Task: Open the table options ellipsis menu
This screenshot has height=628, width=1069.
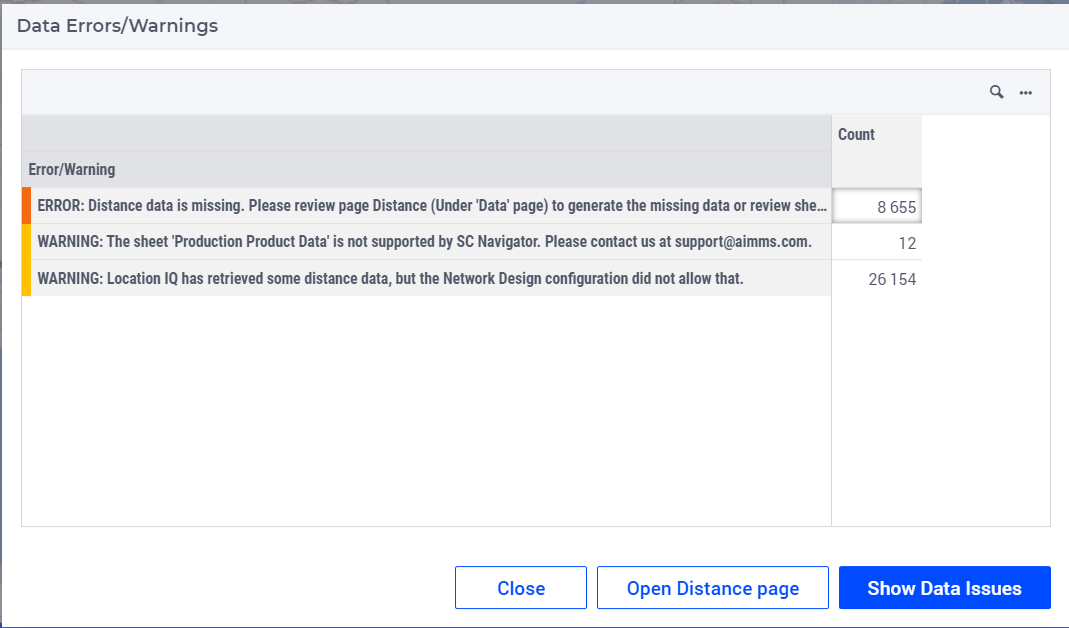Action: point(1026,93)
